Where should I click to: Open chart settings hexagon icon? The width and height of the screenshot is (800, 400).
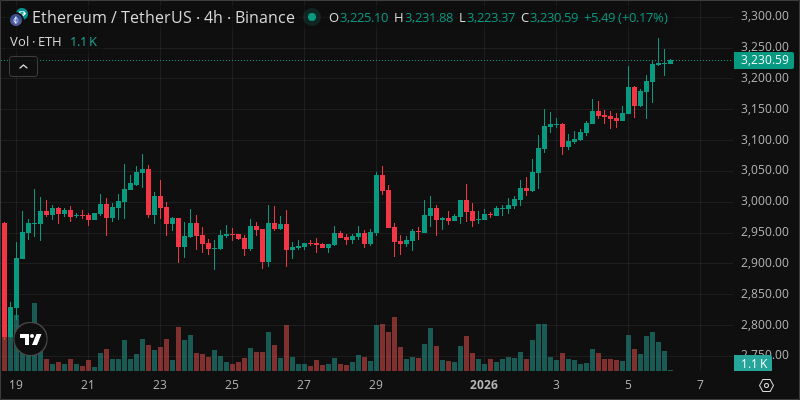[767, 385]
